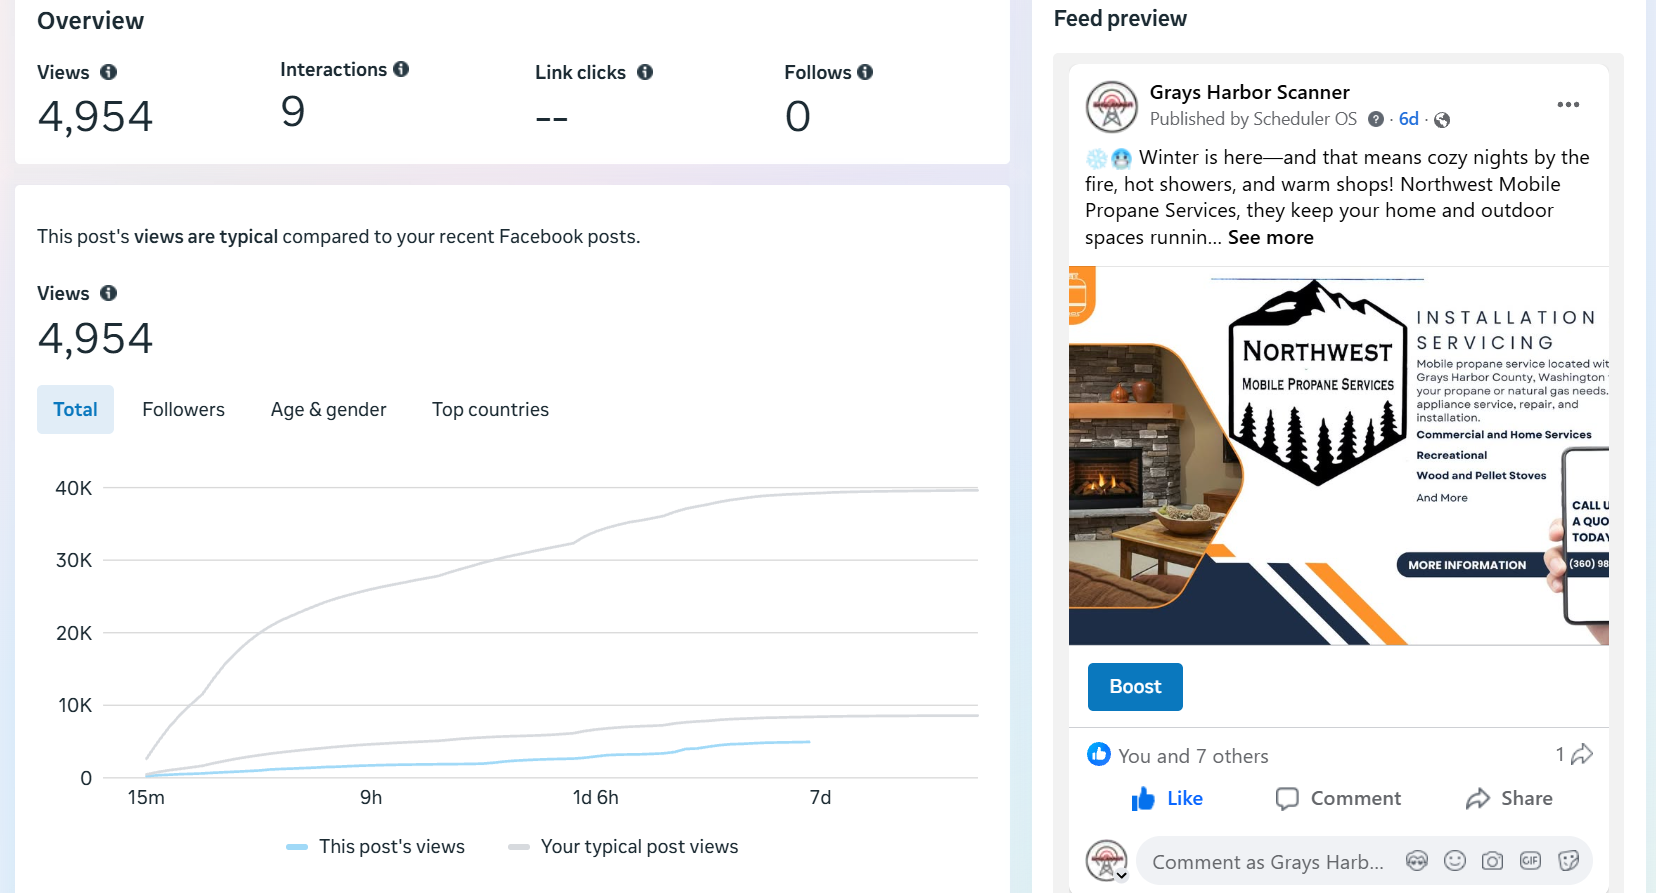Add a GIF to the comment
This screenshot has height=893, width=1656.
(x=1530, y=861)
